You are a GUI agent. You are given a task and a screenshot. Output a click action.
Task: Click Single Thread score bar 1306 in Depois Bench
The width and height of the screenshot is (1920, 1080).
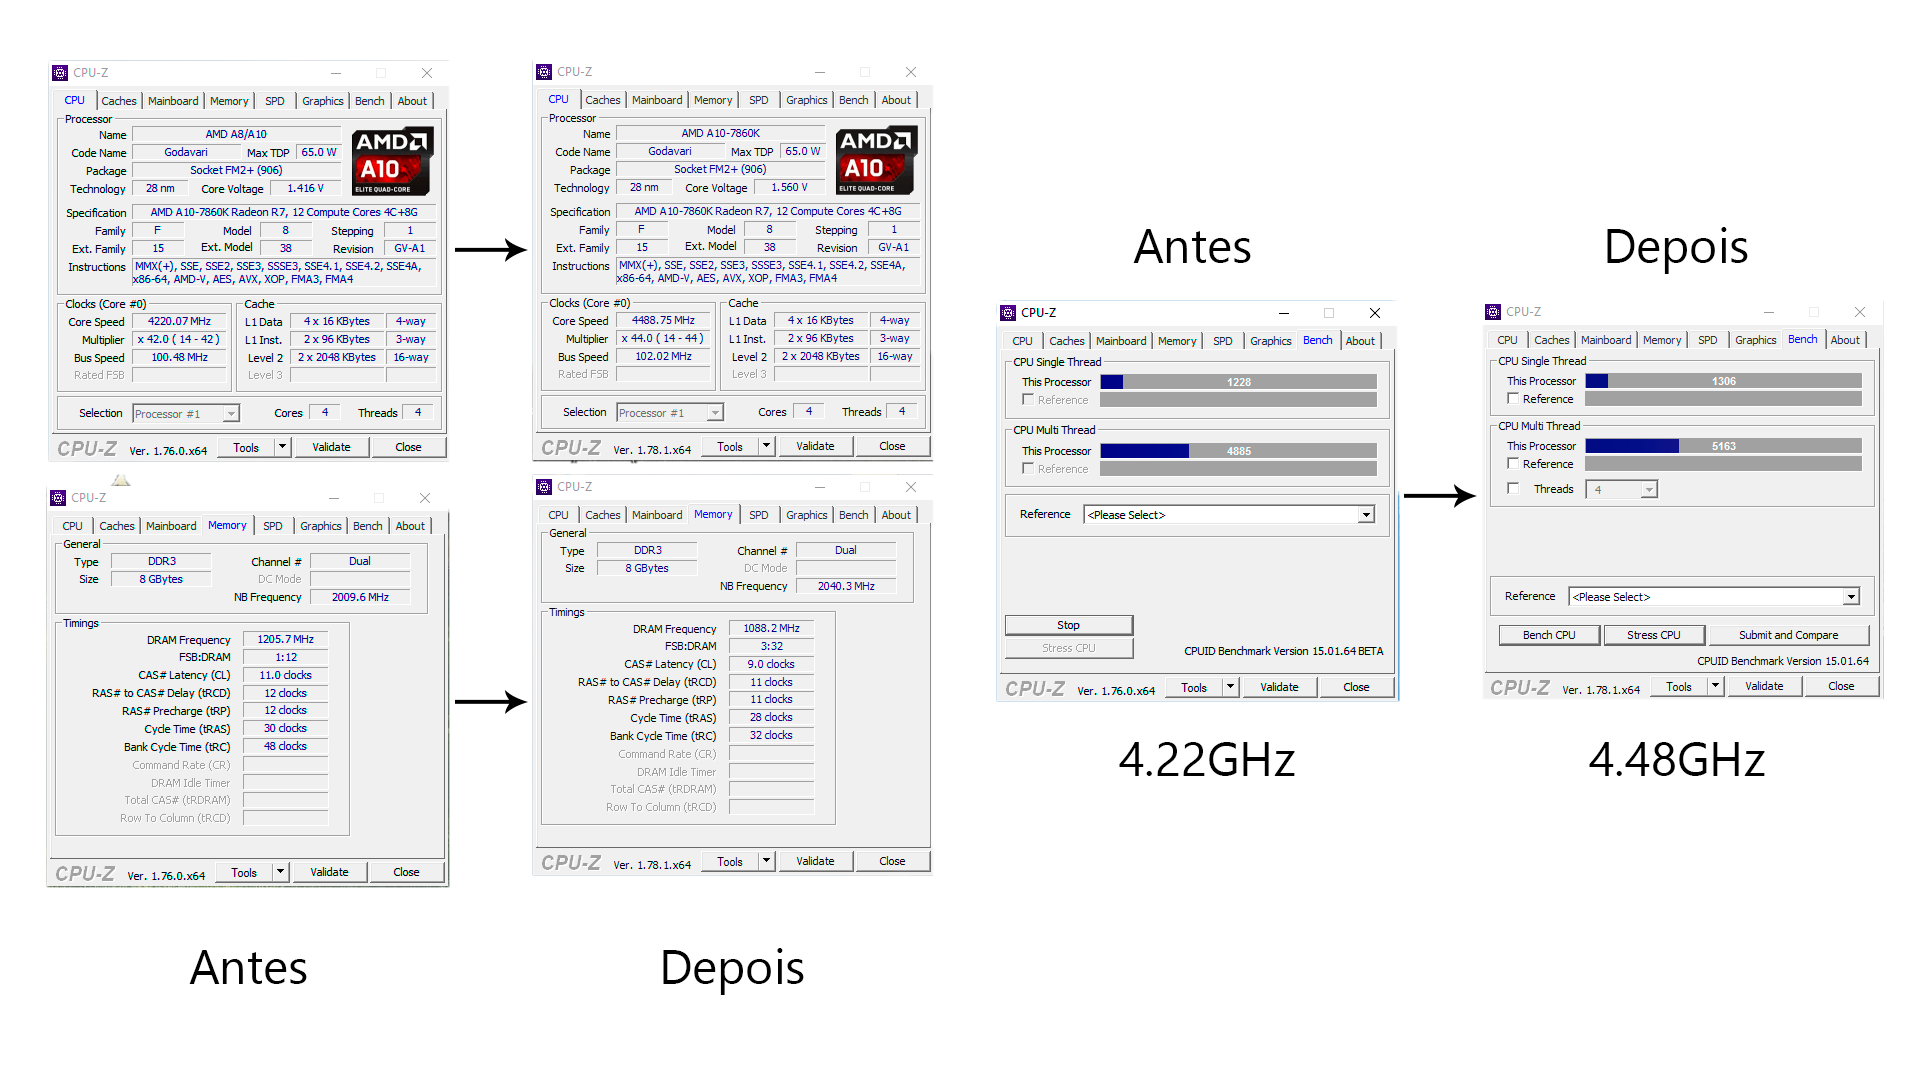[x=1723, y=381]
